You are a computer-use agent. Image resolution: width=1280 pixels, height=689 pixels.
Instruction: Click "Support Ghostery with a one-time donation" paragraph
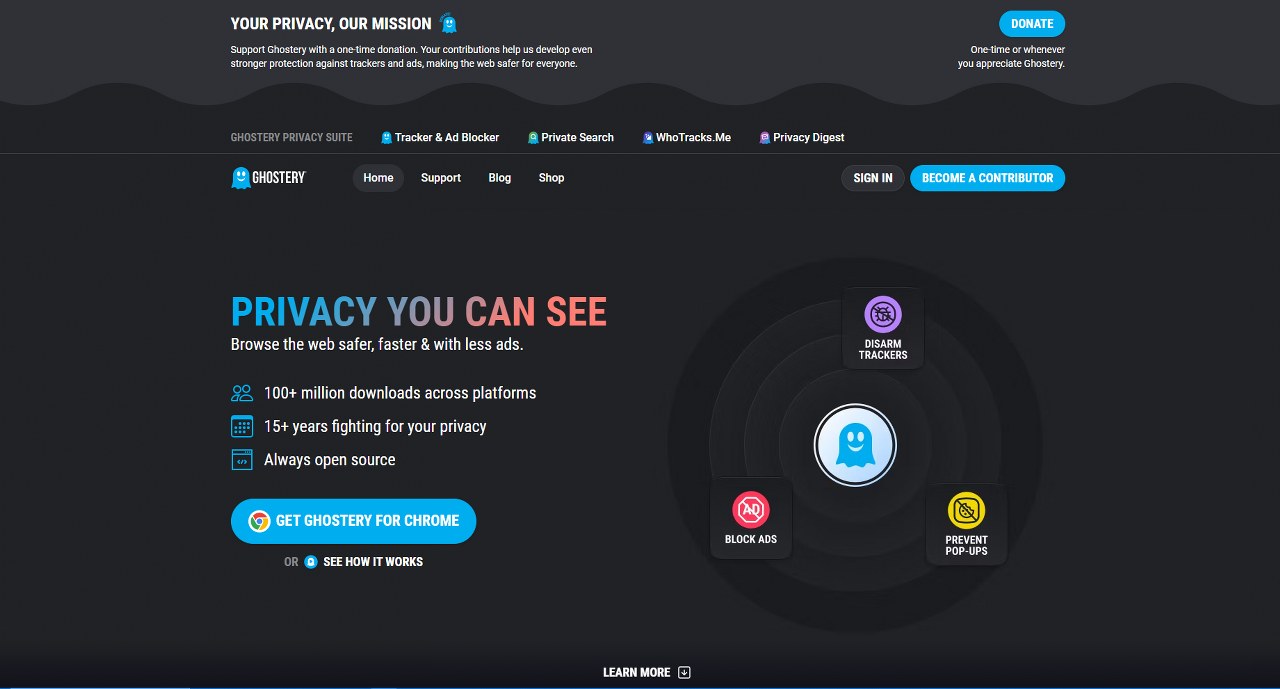pos(412,56)
